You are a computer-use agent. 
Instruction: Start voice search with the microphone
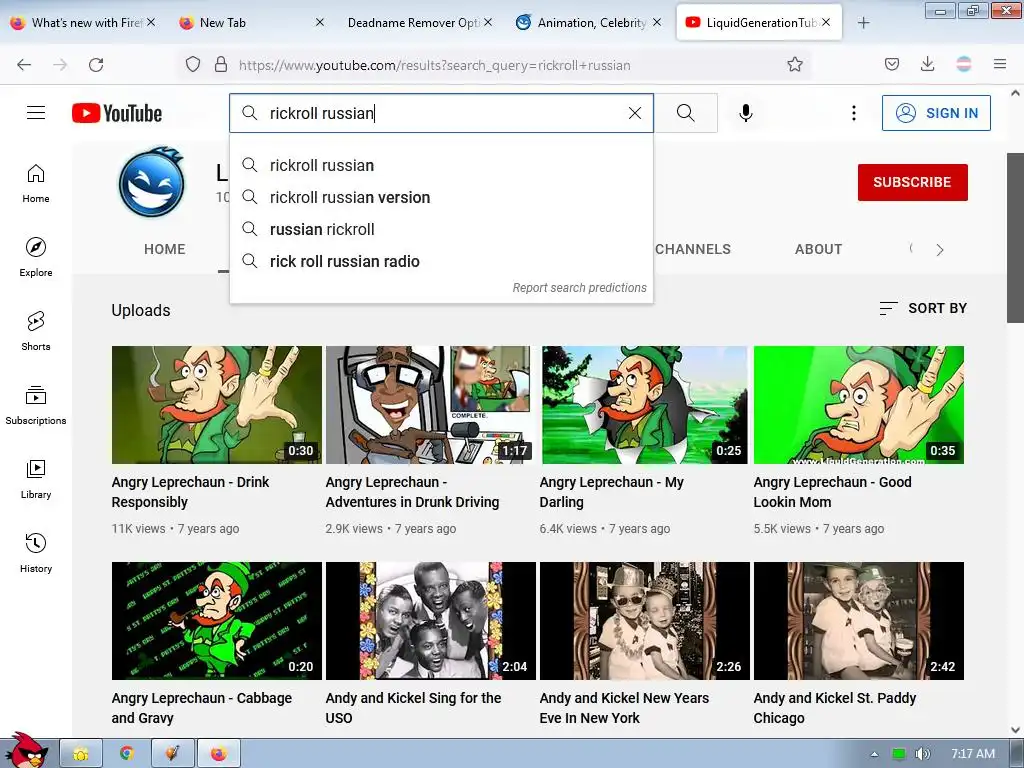[746, 113]
